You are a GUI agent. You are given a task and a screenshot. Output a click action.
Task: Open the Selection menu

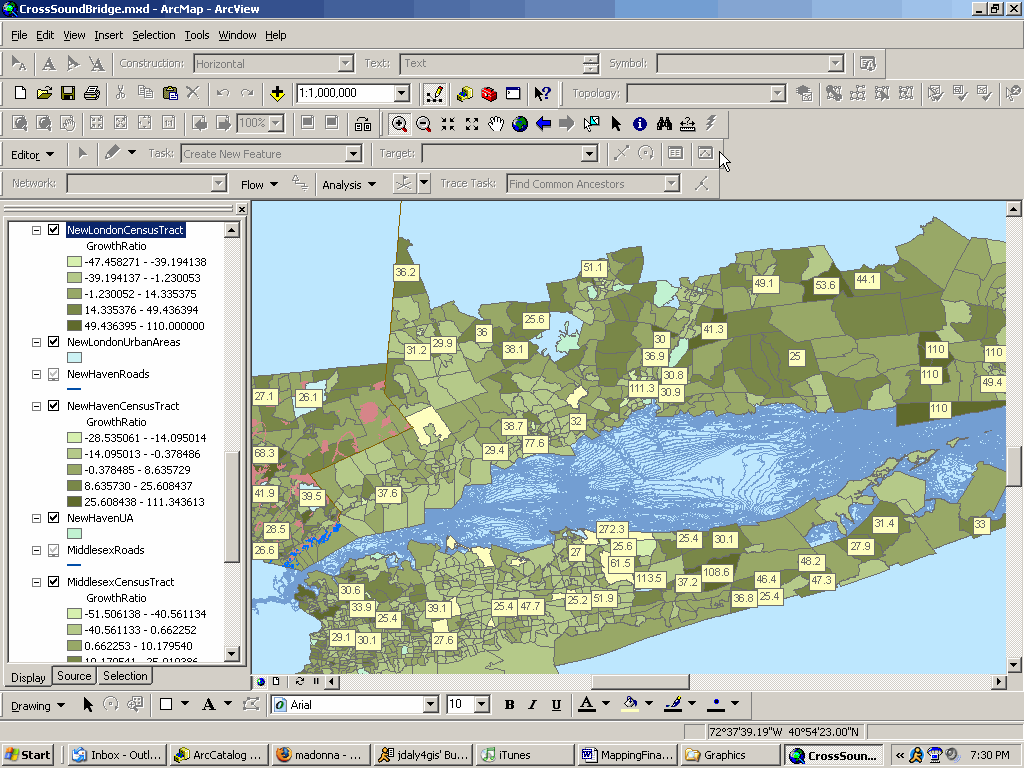click(x=153, y=35)
